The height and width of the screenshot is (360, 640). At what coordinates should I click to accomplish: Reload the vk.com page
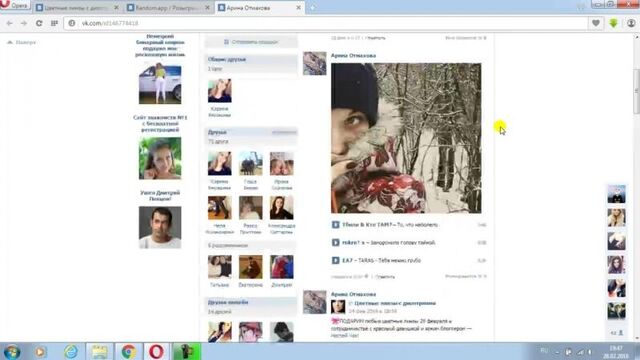(x=39, y=23)
